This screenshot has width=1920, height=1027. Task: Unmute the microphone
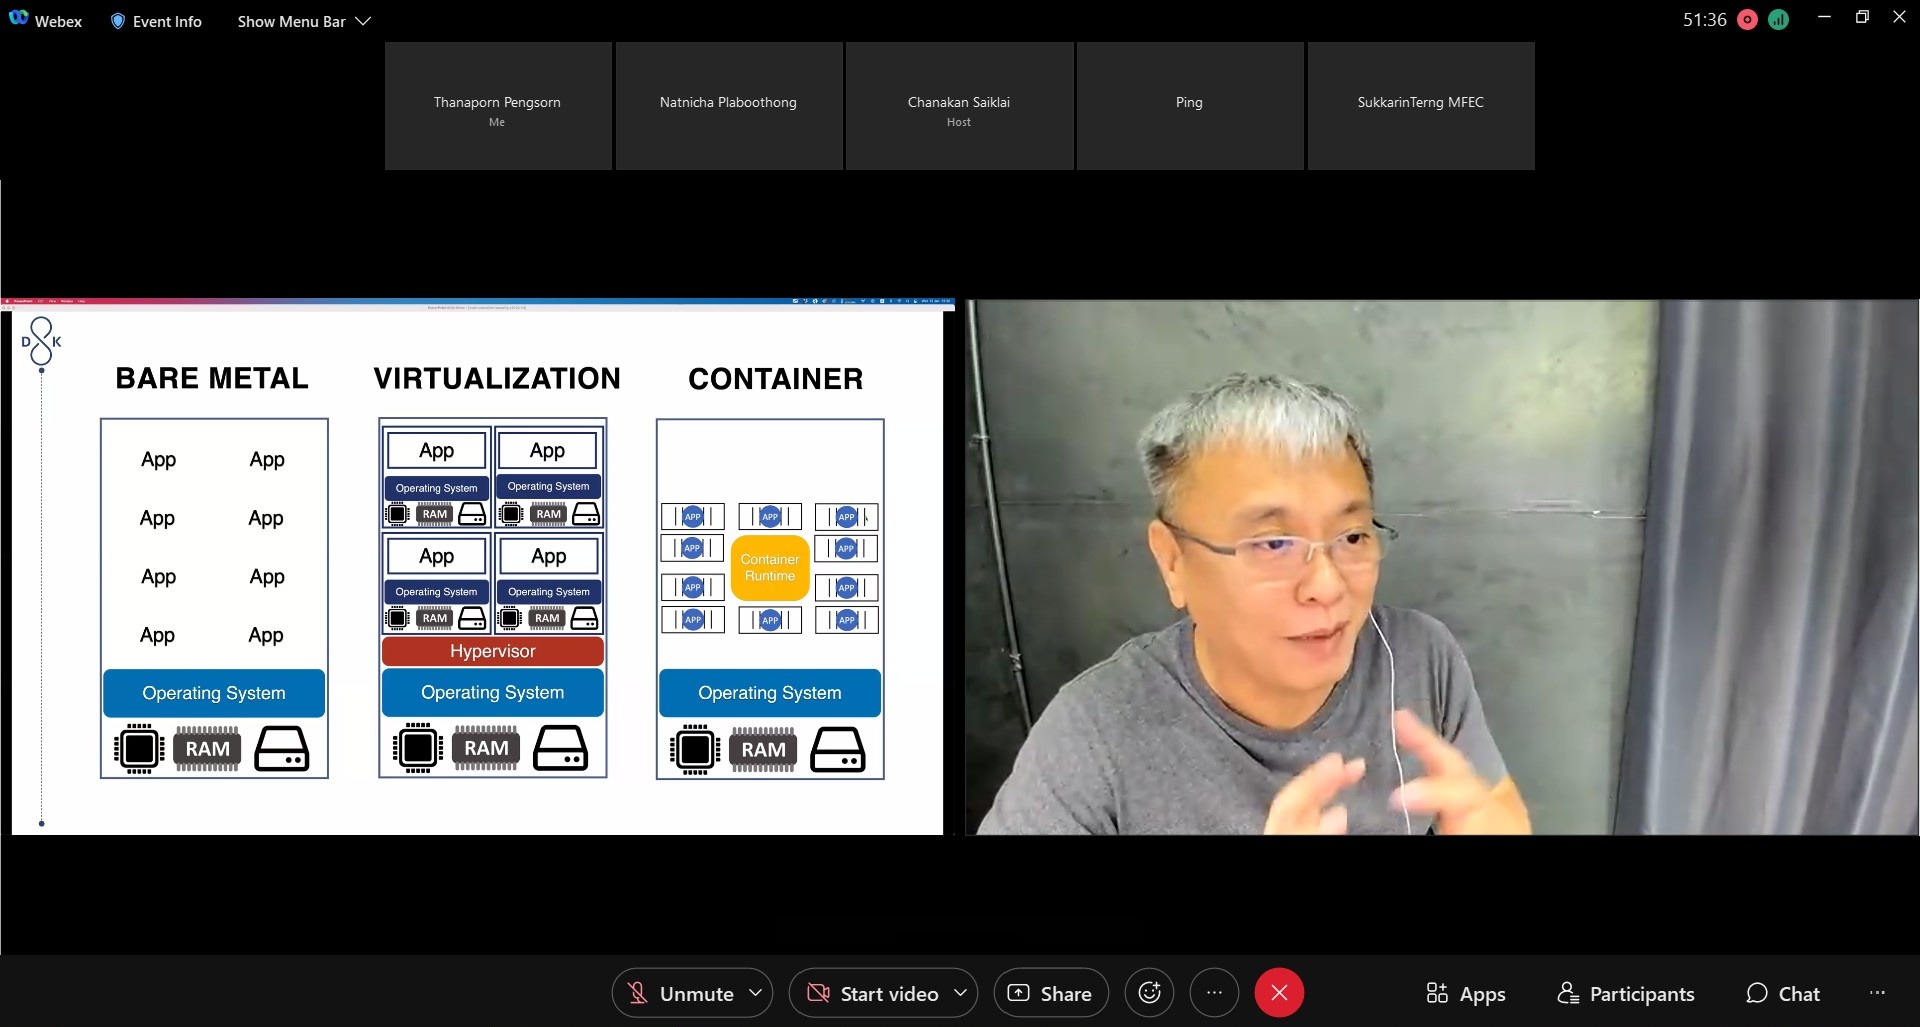click(680, 993)
